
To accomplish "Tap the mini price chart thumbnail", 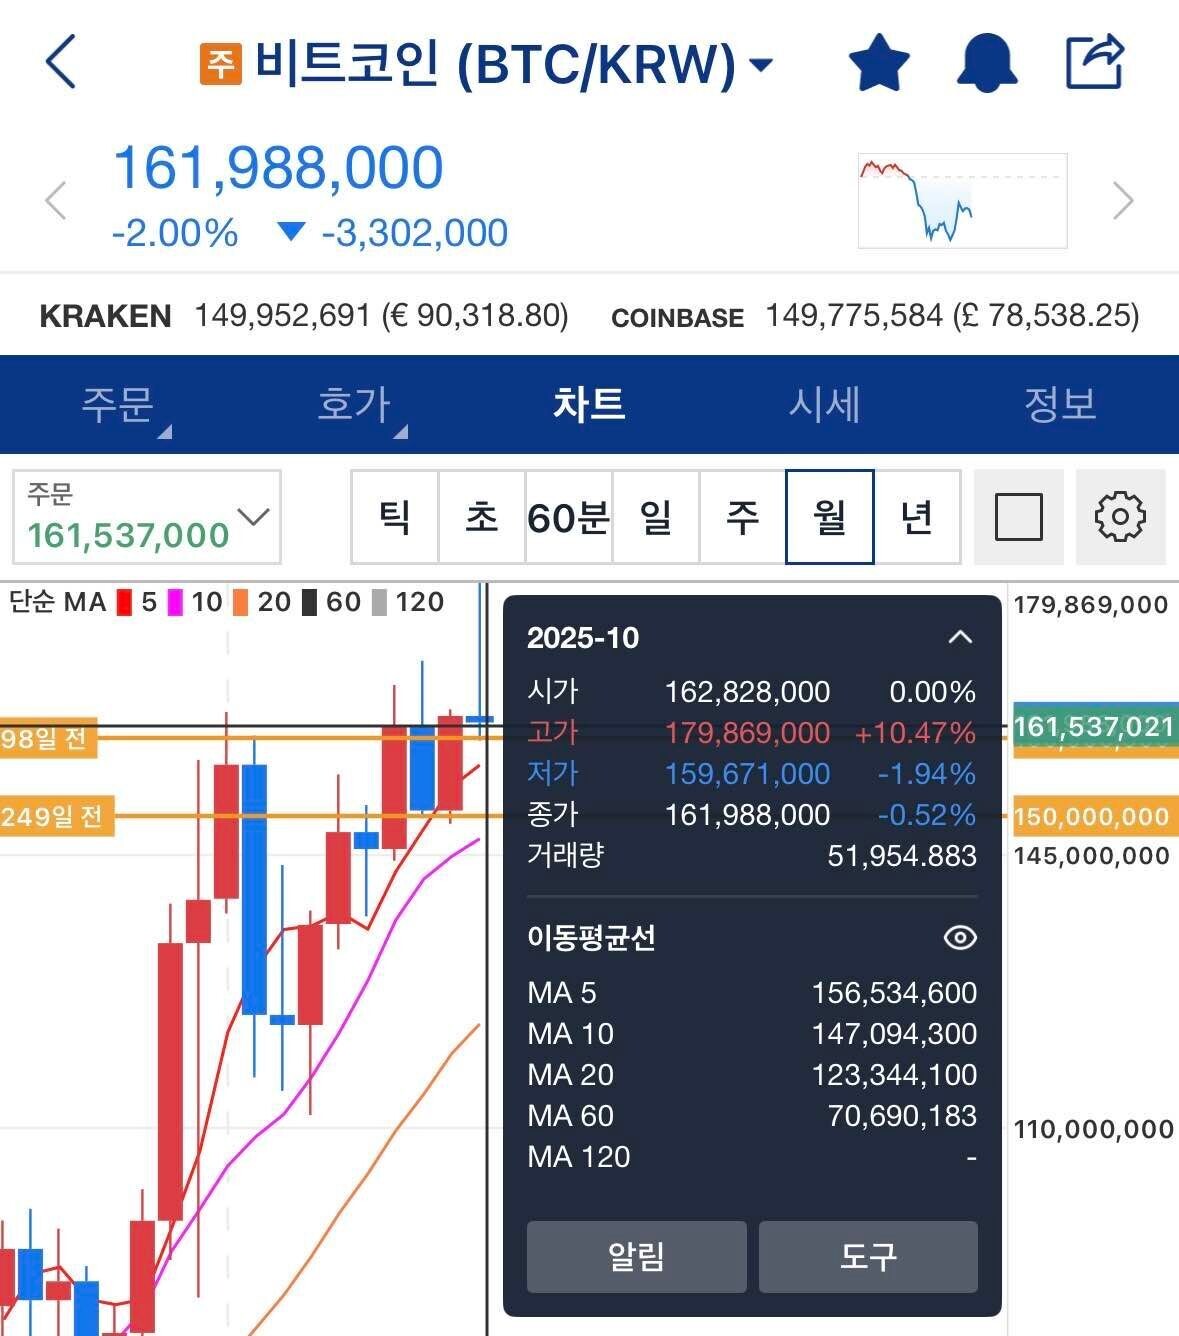I will 962,200.
